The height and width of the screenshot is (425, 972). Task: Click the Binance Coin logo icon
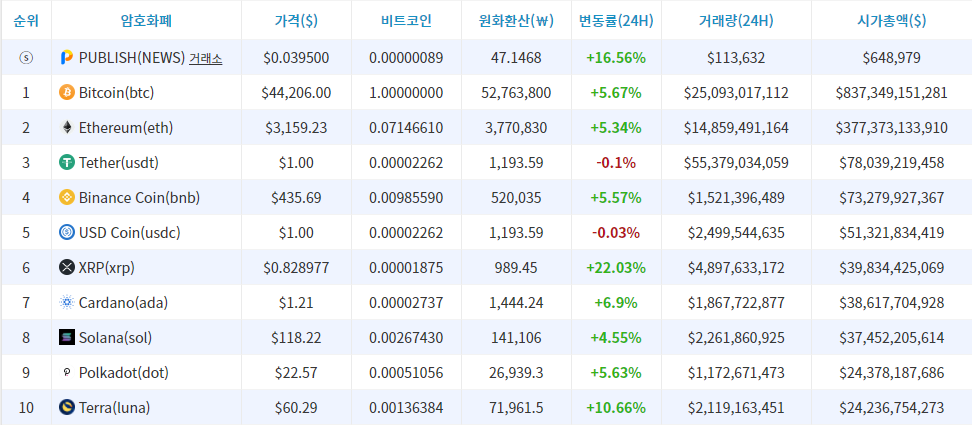tap(66, 198)
